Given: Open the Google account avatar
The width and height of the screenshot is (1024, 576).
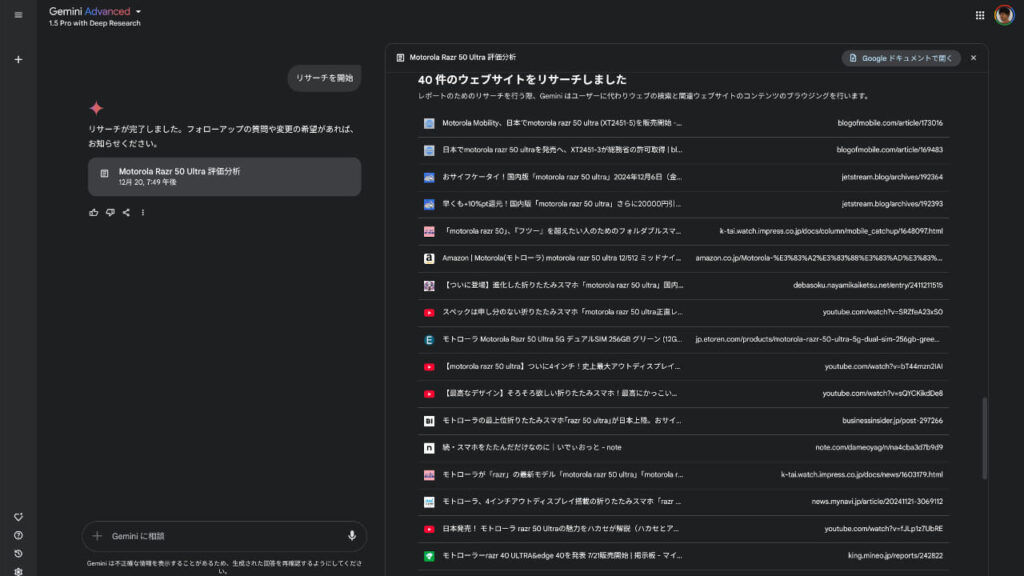Looking at the screenshot, I should 1004,14.
